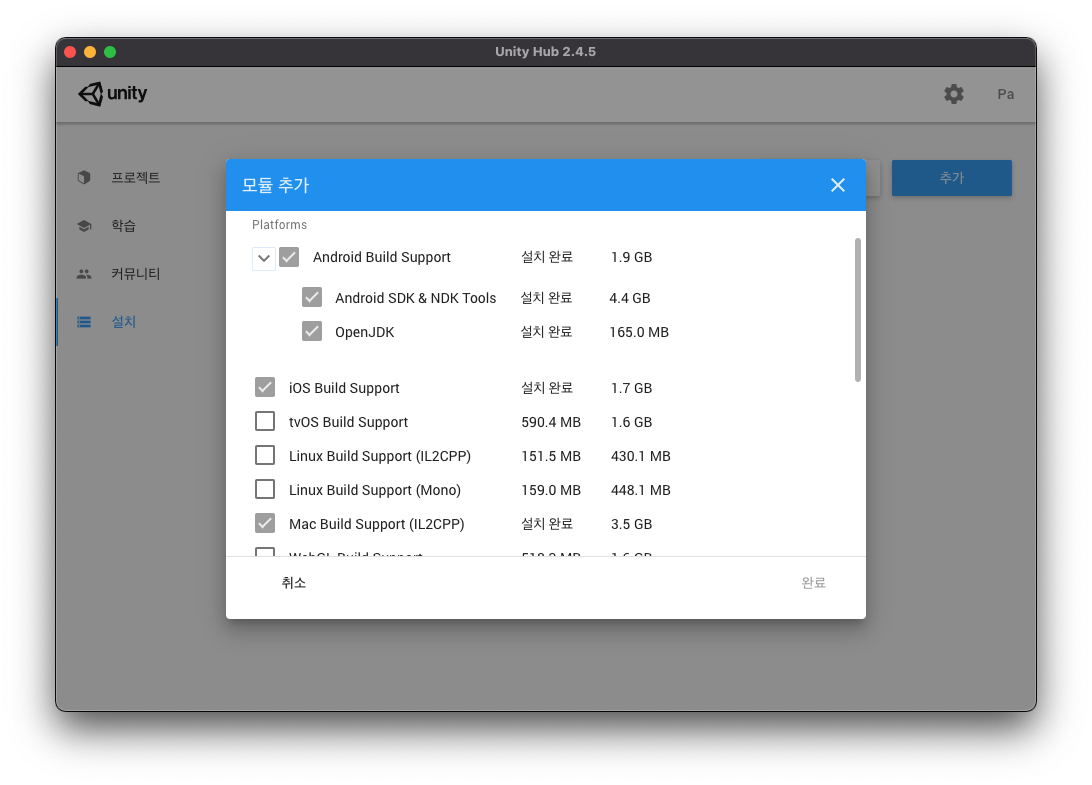Click the blue 추가 button

point(951,178)
